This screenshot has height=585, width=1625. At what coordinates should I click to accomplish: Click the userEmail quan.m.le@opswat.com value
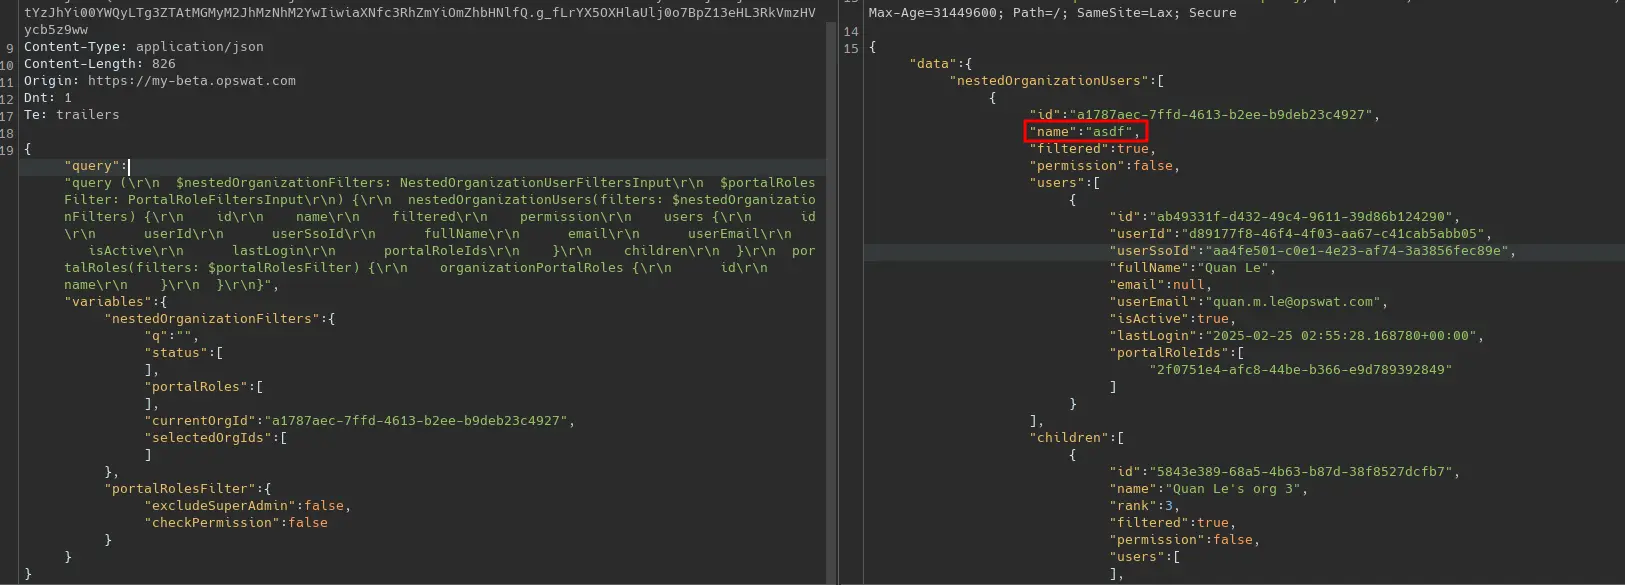click(x=1292, y=302)
